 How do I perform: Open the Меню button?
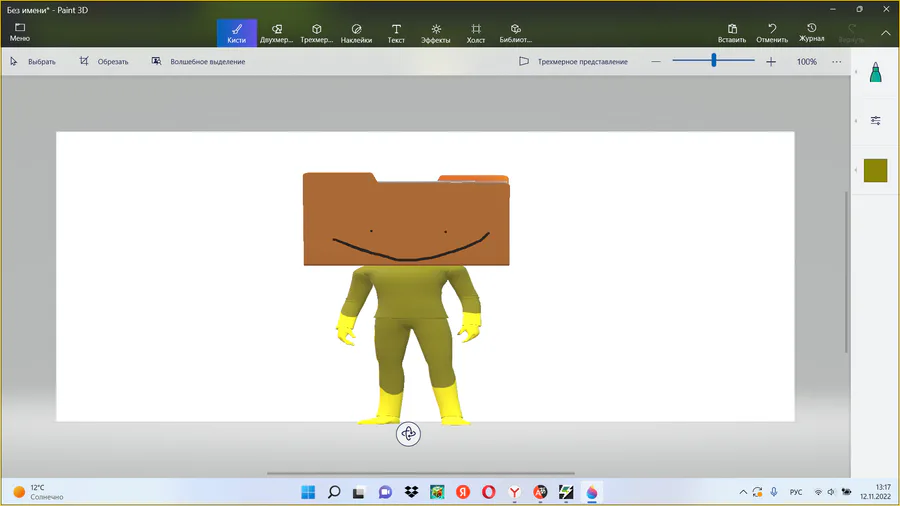coord(20,33)
